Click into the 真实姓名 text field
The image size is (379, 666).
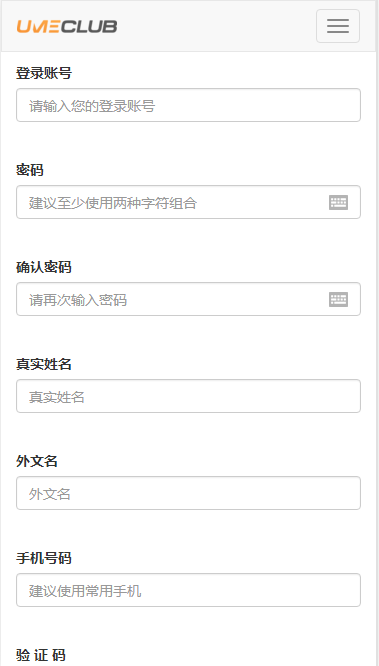point(188,396)
